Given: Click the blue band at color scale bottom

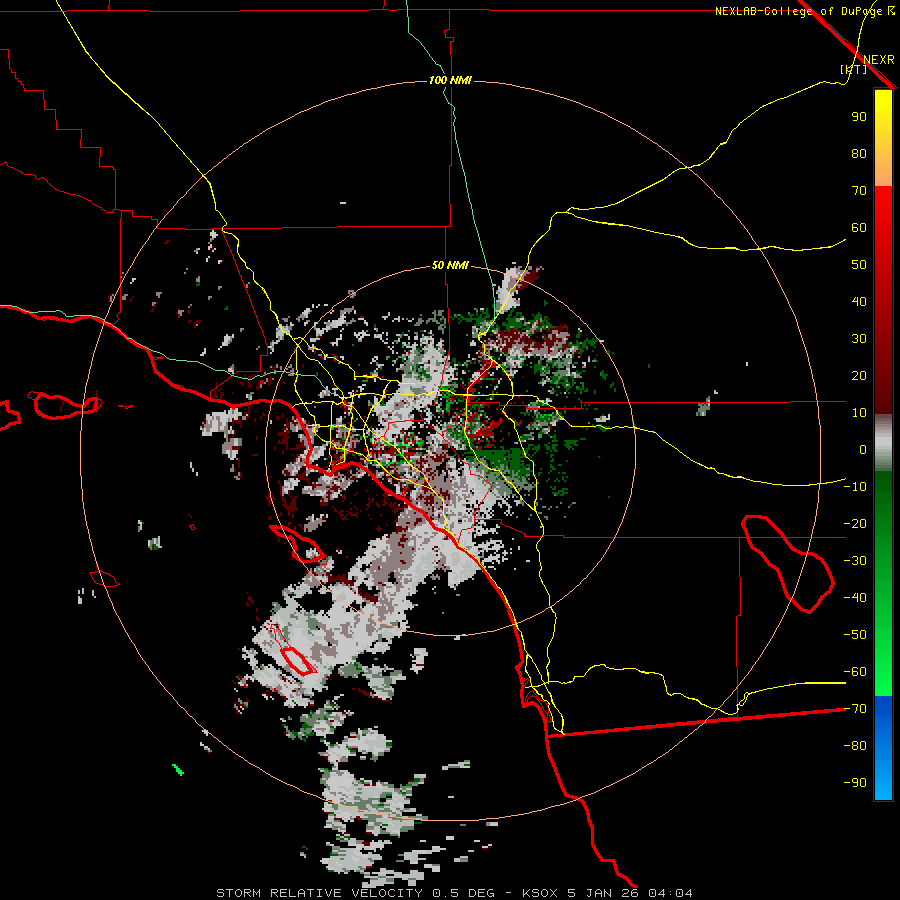Looking at the screenshot, I should 883,748.
